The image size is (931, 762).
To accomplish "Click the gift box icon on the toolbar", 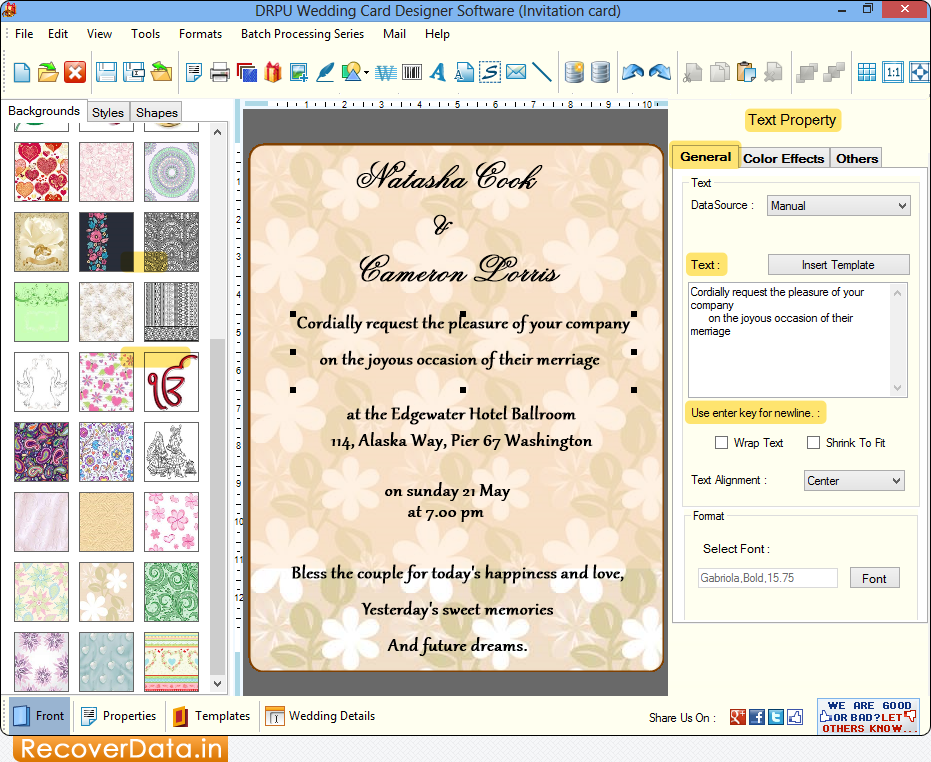I will click(271, 72).
